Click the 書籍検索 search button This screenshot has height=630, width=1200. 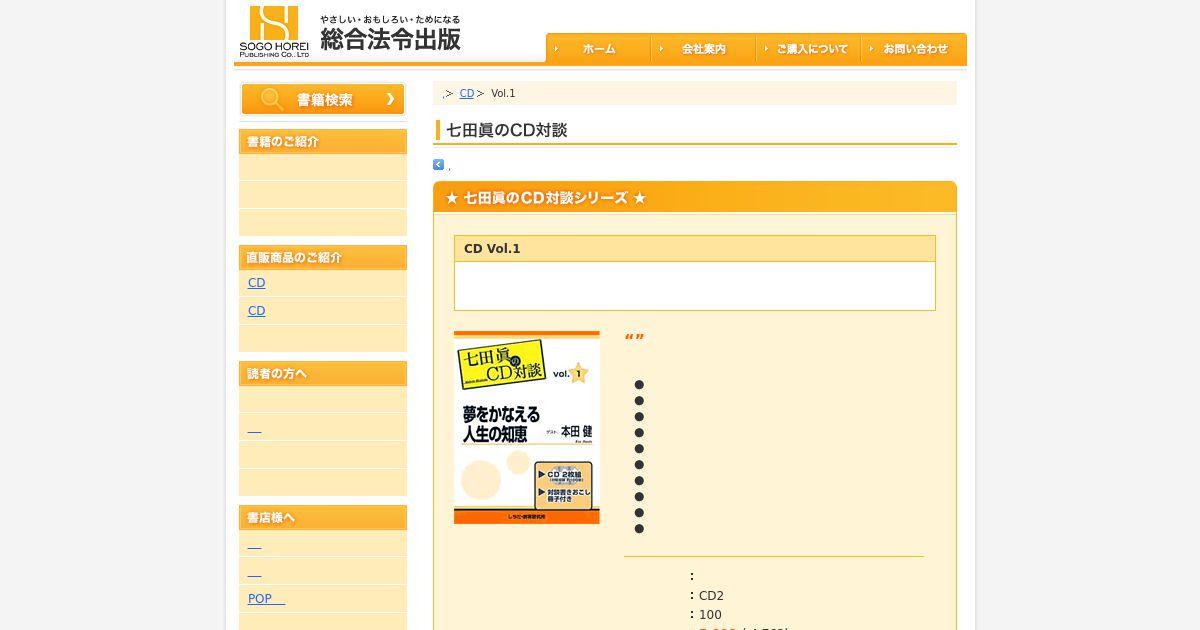323,99
